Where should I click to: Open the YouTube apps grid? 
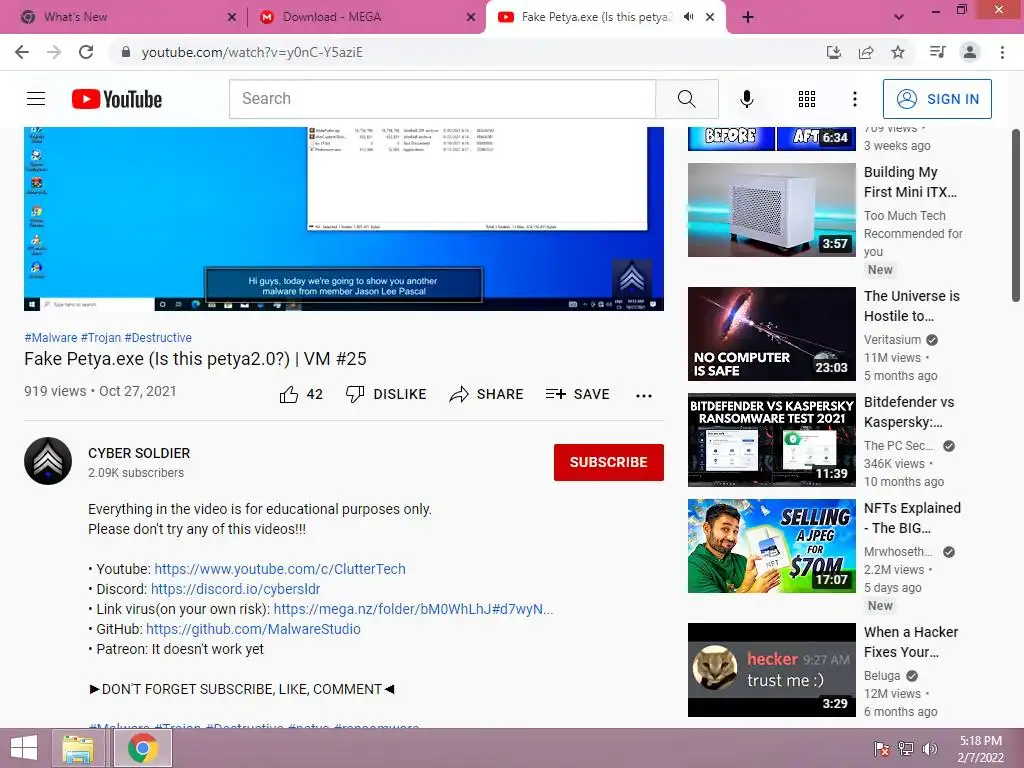(x=807, y=99)
